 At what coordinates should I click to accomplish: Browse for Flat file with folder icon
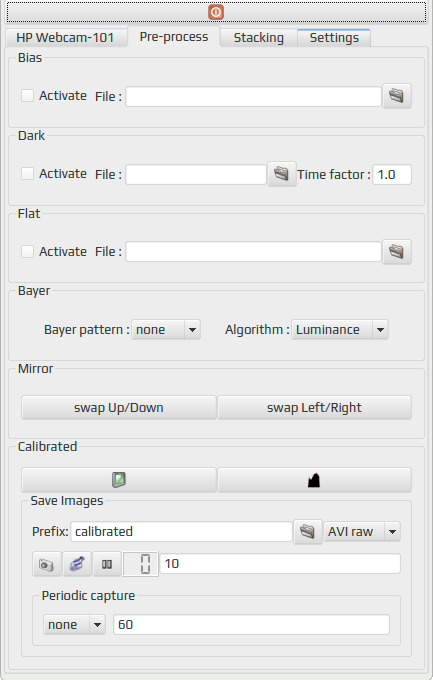(x=397, y=252)
